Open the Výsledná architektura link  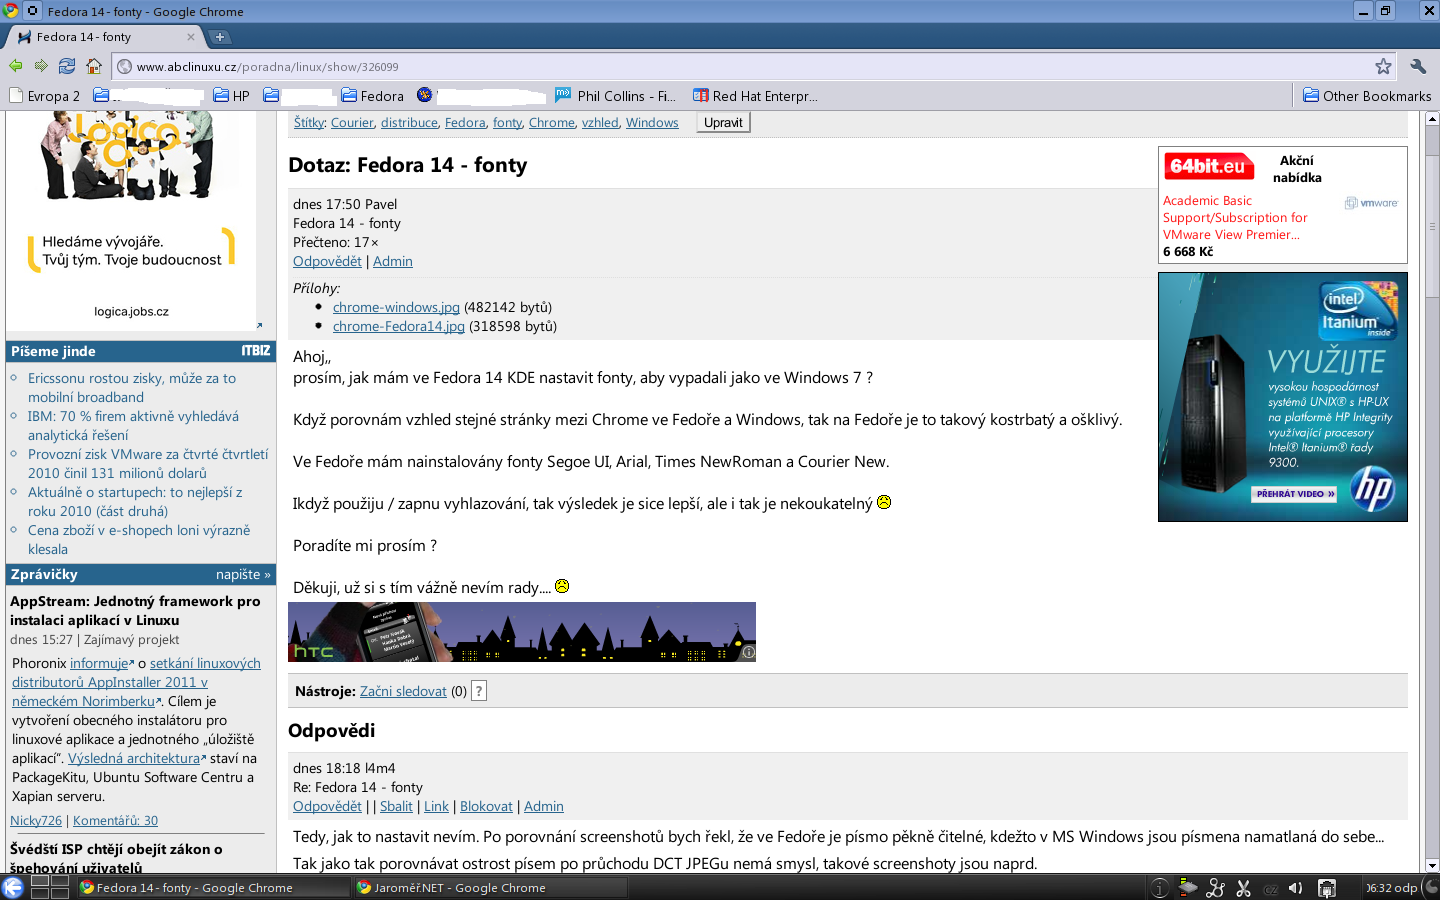[136, 758]
